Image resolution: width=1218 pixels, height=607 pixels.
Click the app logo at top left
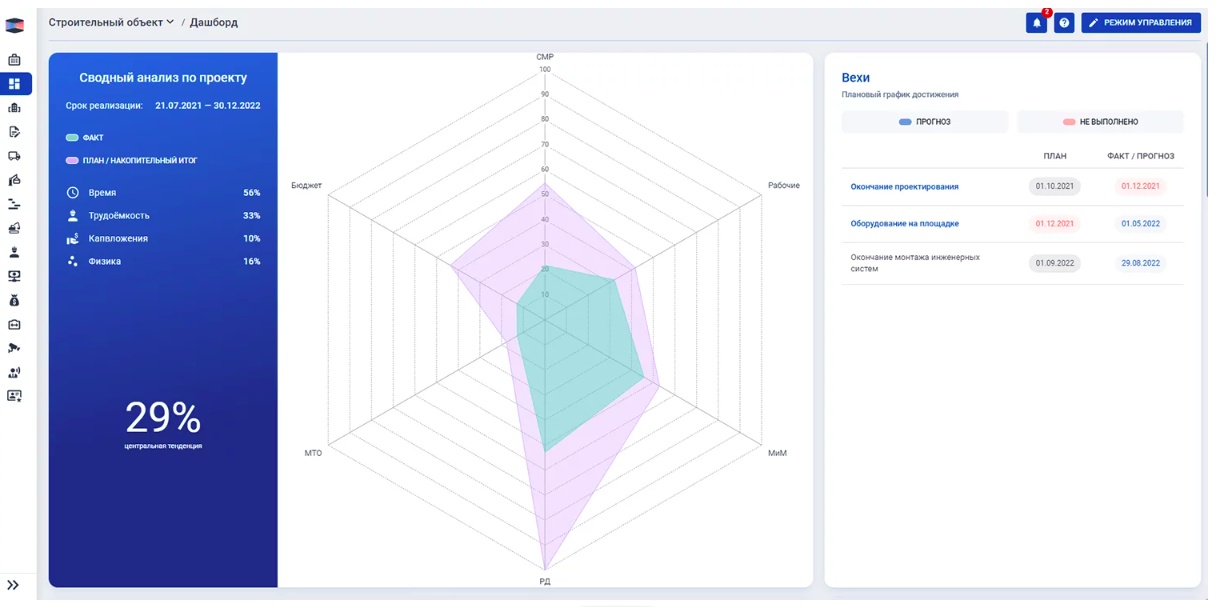coord(14,25)
